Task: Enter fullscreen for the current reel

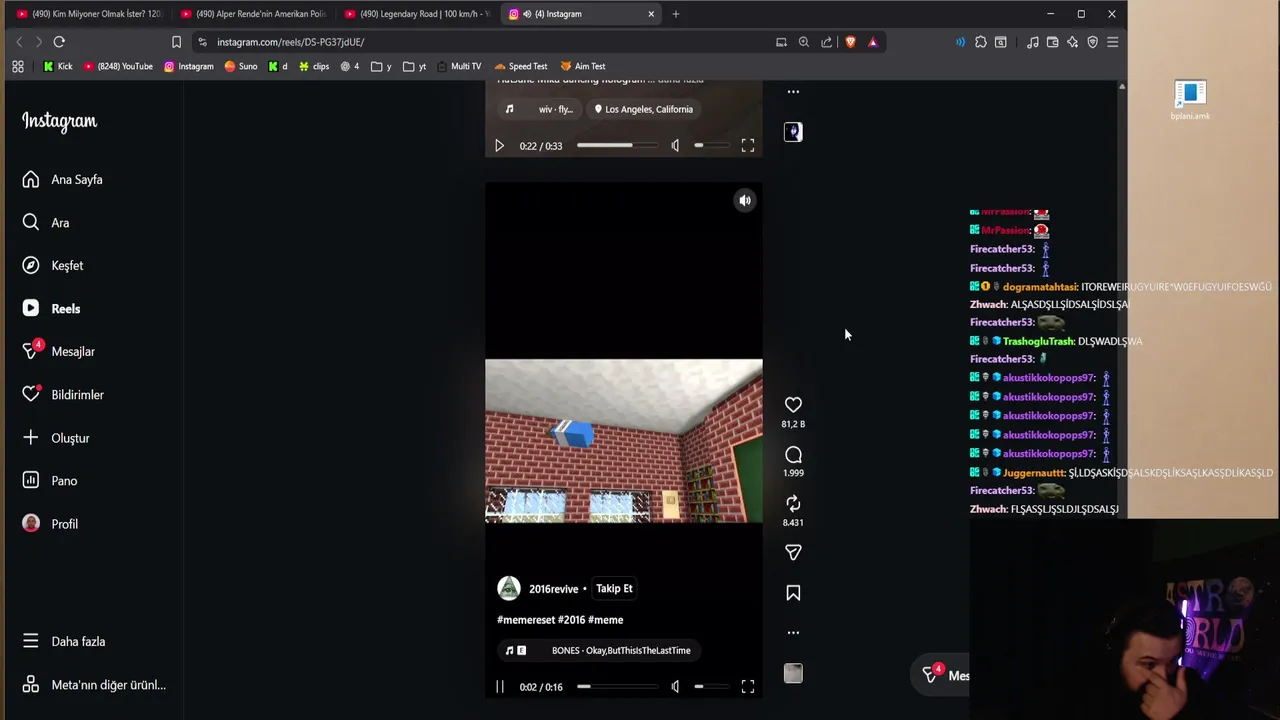Action: tap(748, 687)
